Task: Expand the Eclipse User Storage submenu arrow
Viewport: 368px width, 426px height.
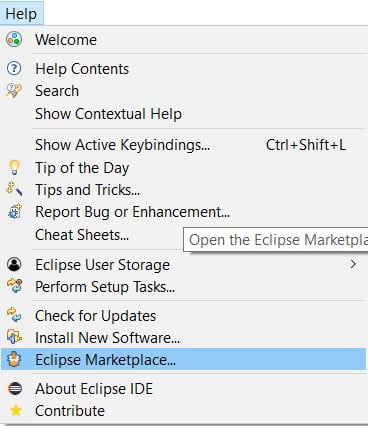Action: 353,265
